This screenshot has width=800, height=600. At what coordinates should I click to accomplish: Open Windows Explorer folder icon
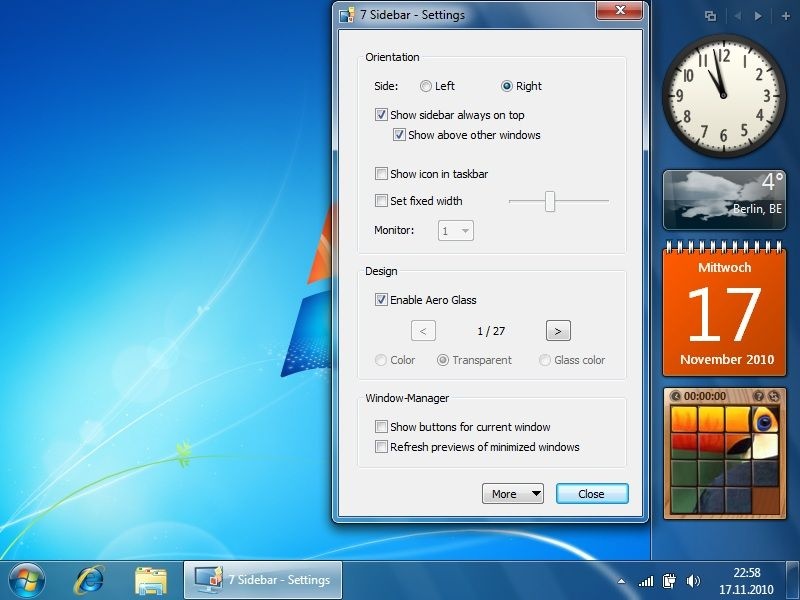pyautogui.click(x=151, y=581)
